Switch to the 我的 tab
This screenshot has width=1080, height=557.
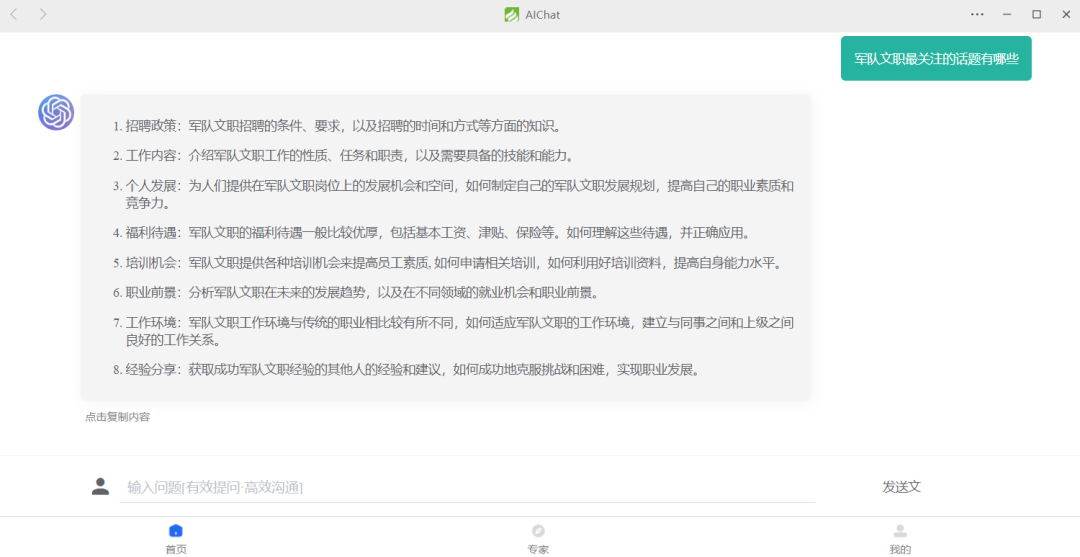pyautogui.click(x=900, y=539)
